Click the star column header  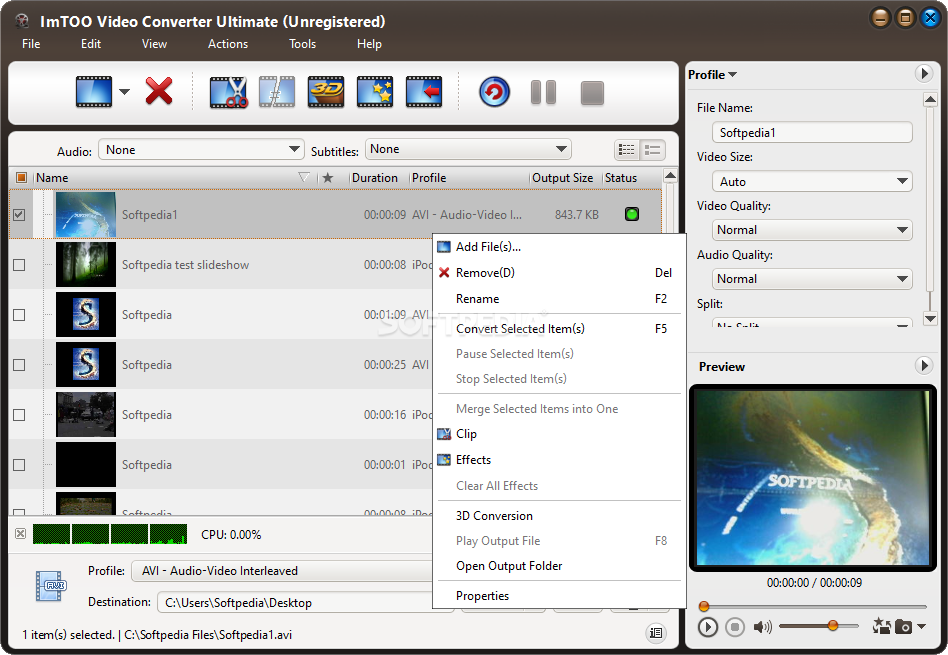[328, 178]
